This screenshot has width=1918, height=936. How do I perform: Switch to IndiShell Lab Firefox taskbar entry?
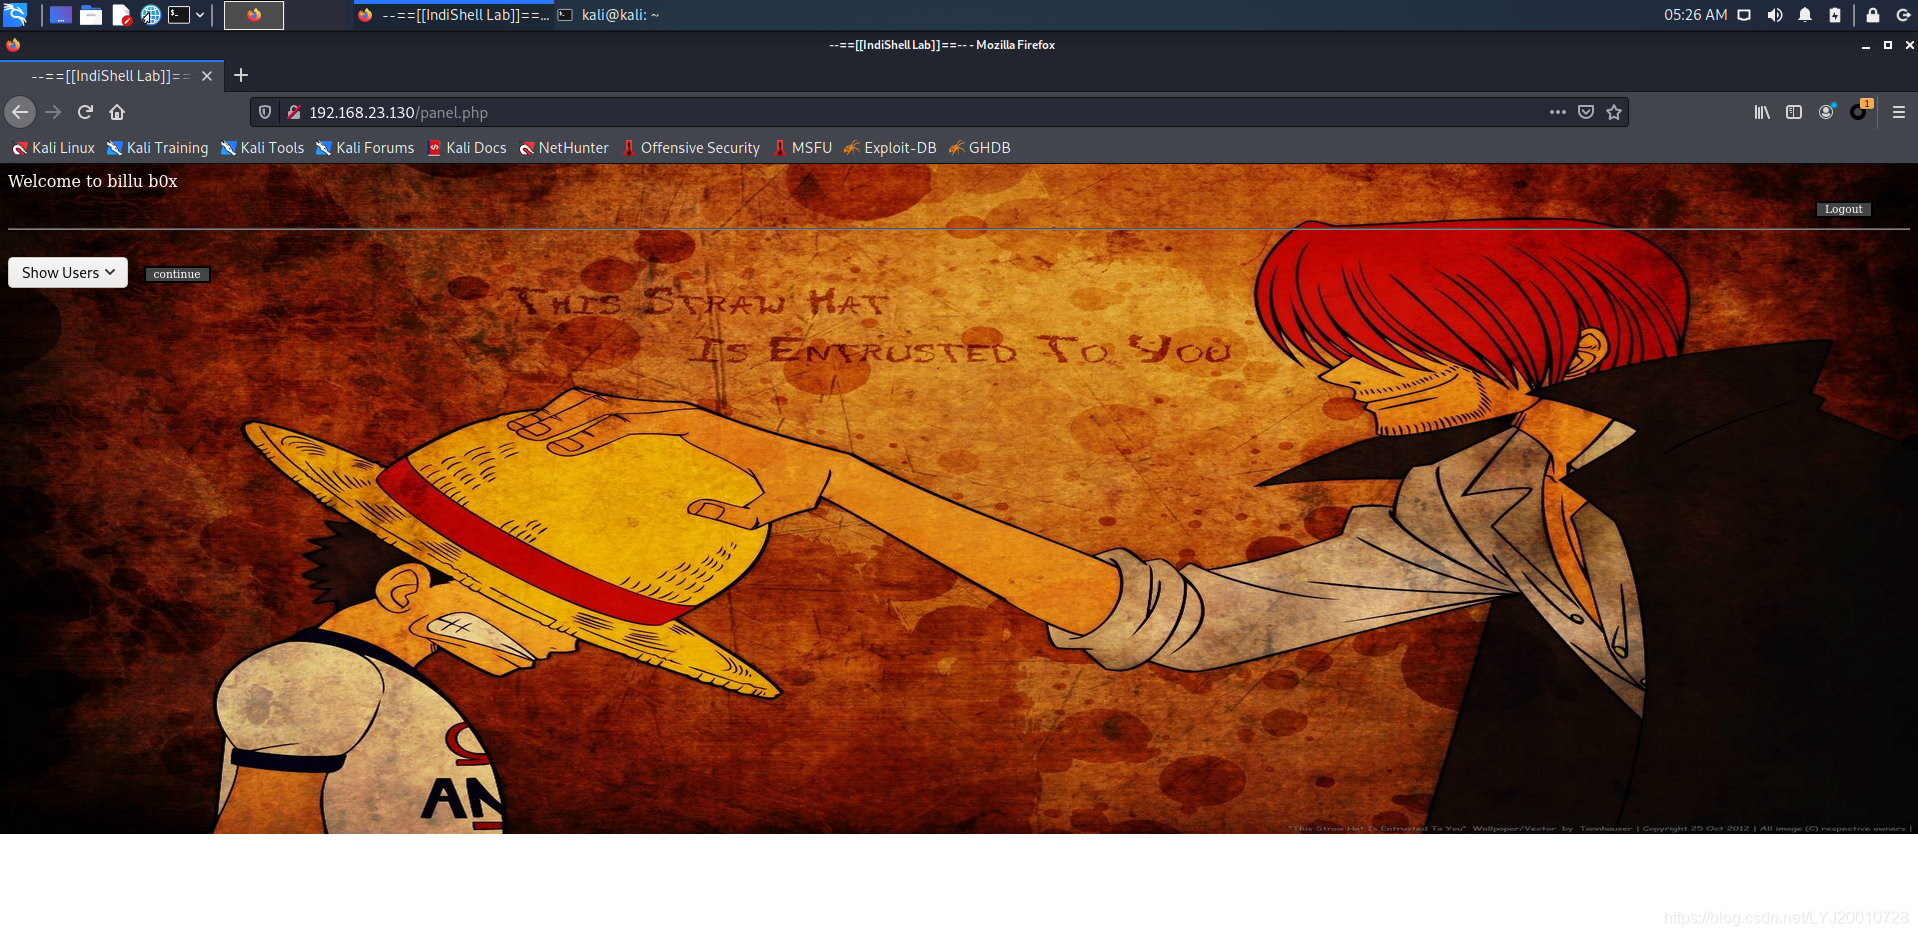pyautogui.click(x=453, y=15)
